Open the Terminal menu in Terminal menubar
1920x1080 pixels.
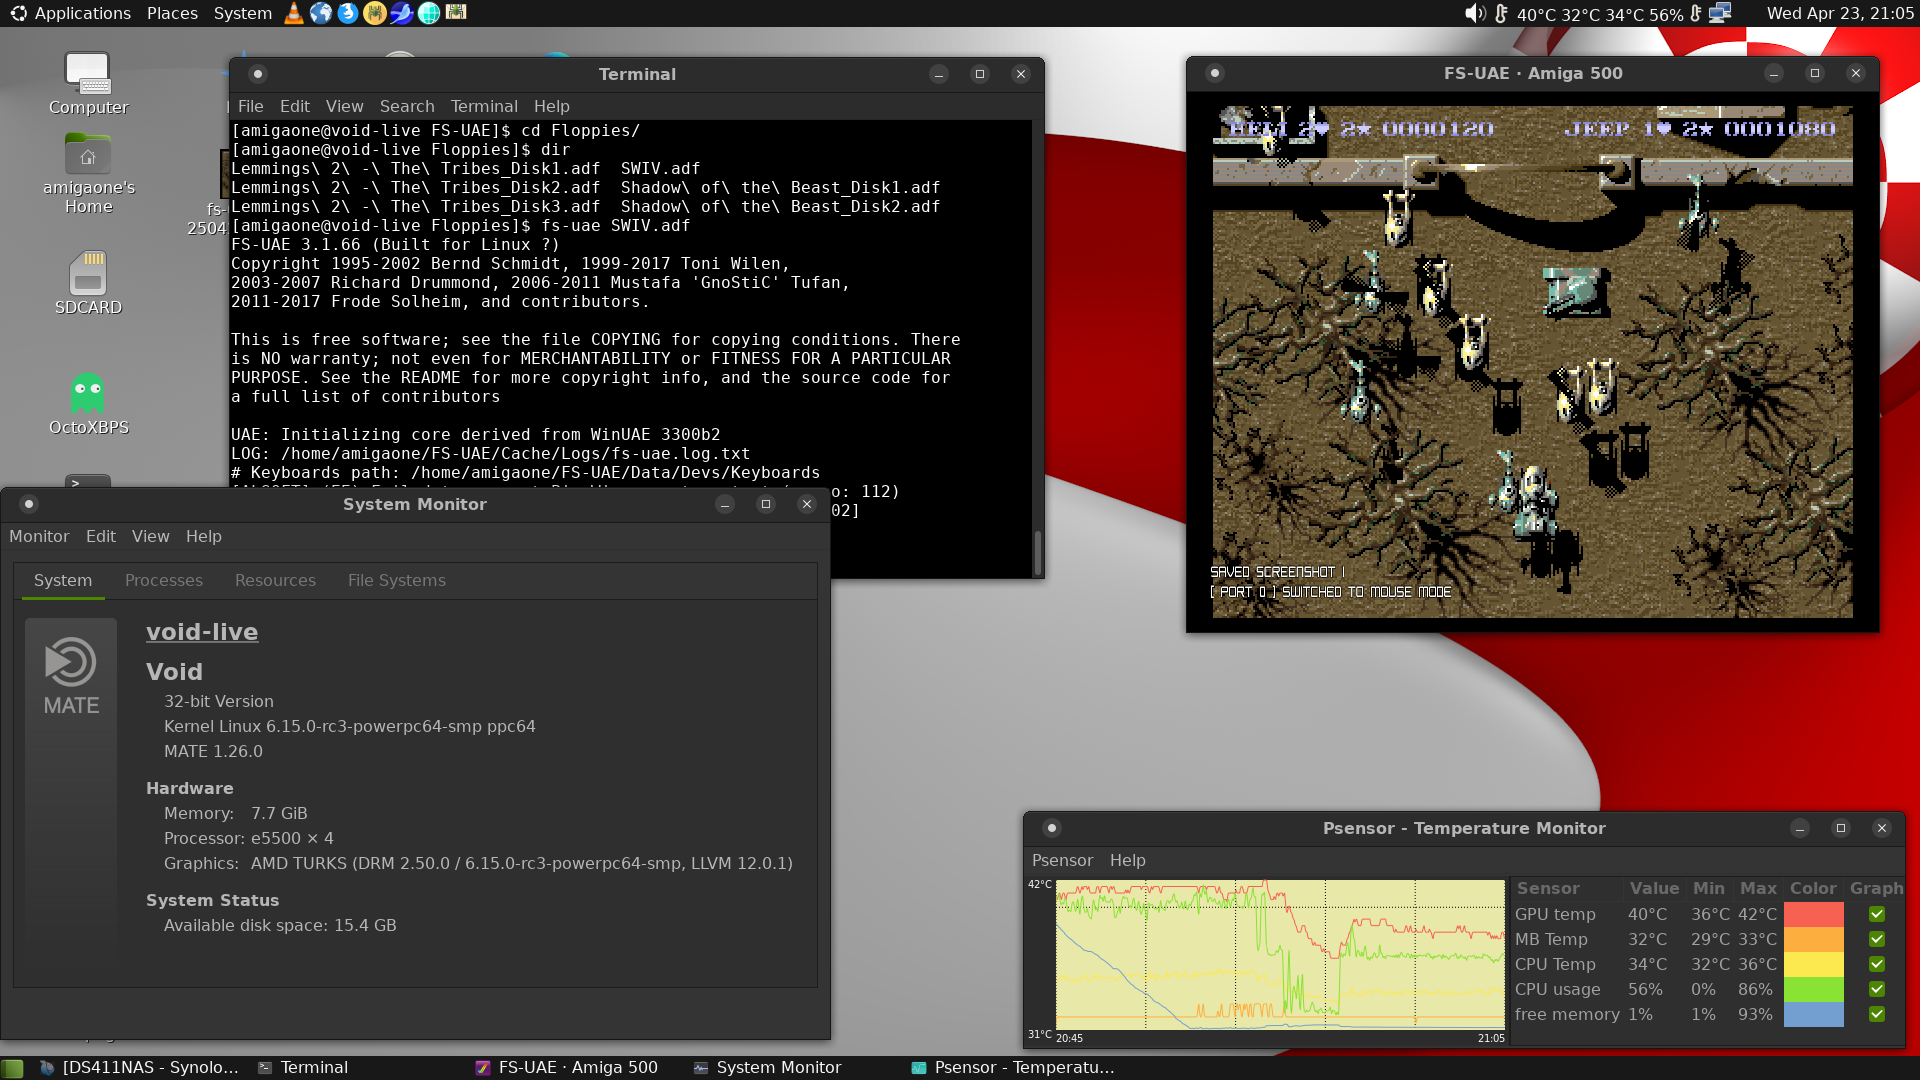coord(484,106)
